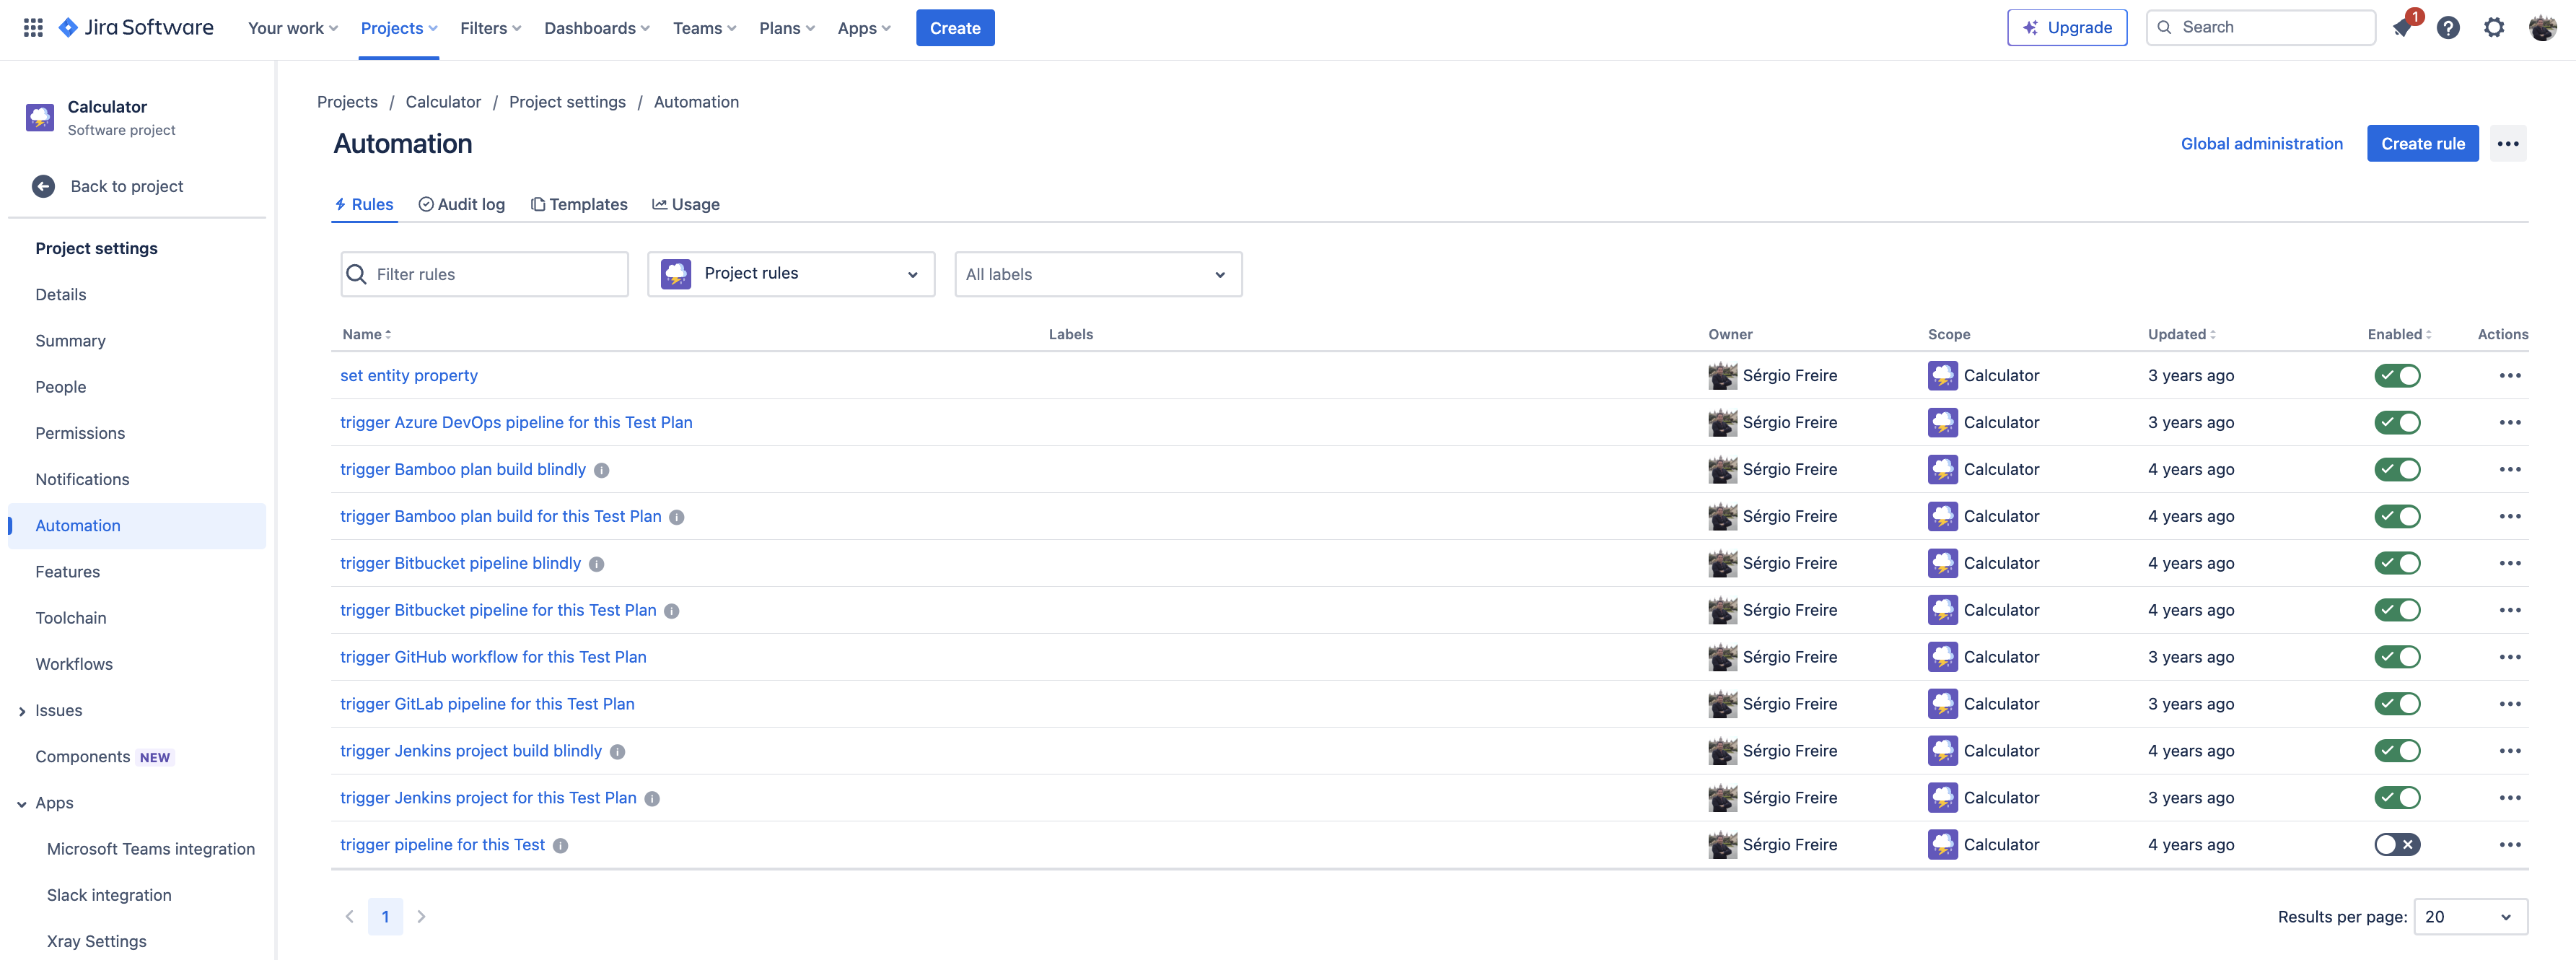This screenshot has height=960, width=2576.
Task: Open the settings gear icon
Action: (2494, 28)
